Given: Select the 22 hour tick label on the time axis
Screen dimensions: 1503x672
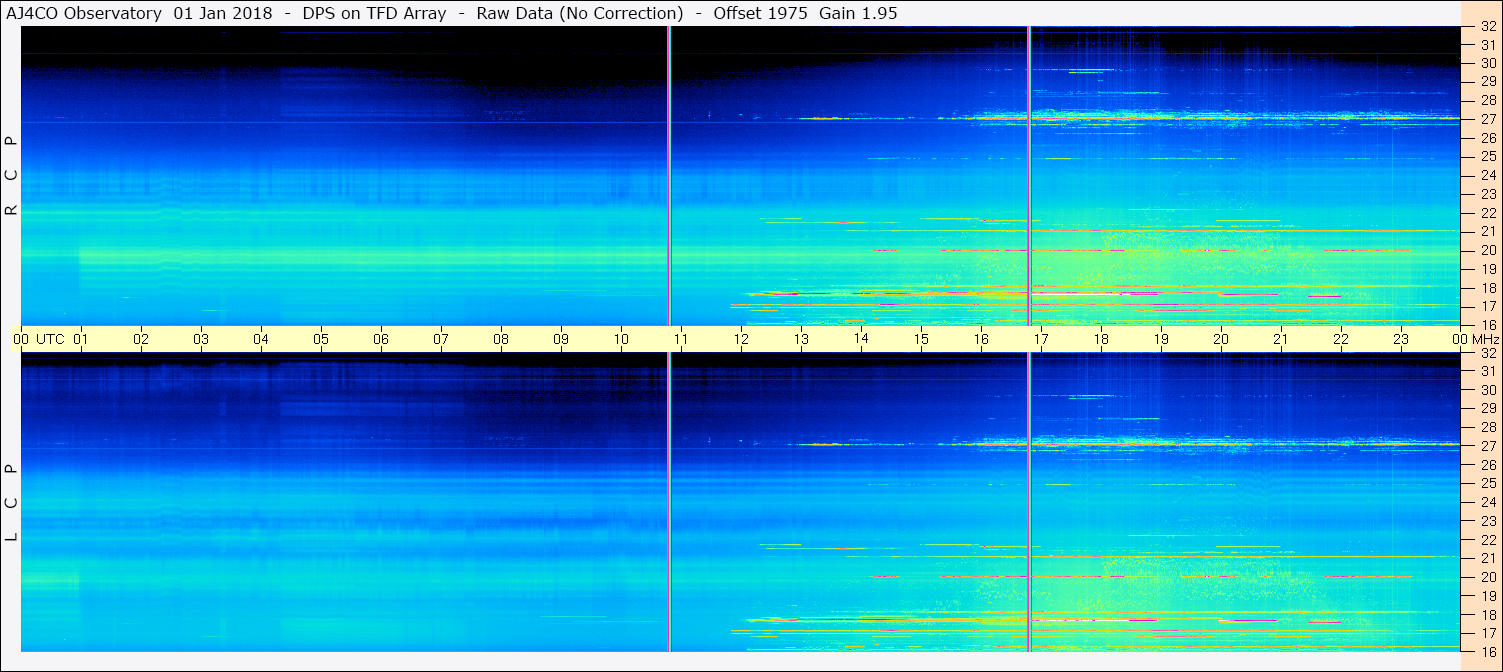Looking at the screenshot, I should point(1341,339).
